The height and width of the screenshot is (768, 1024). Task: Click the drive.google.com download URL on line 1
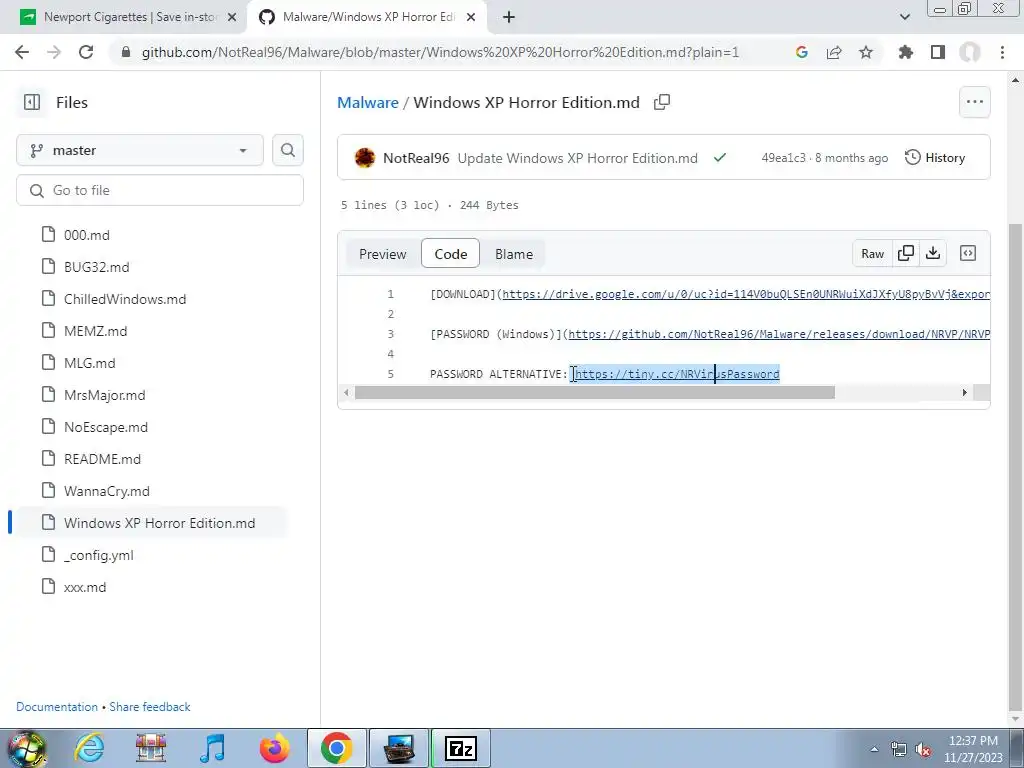746,294
